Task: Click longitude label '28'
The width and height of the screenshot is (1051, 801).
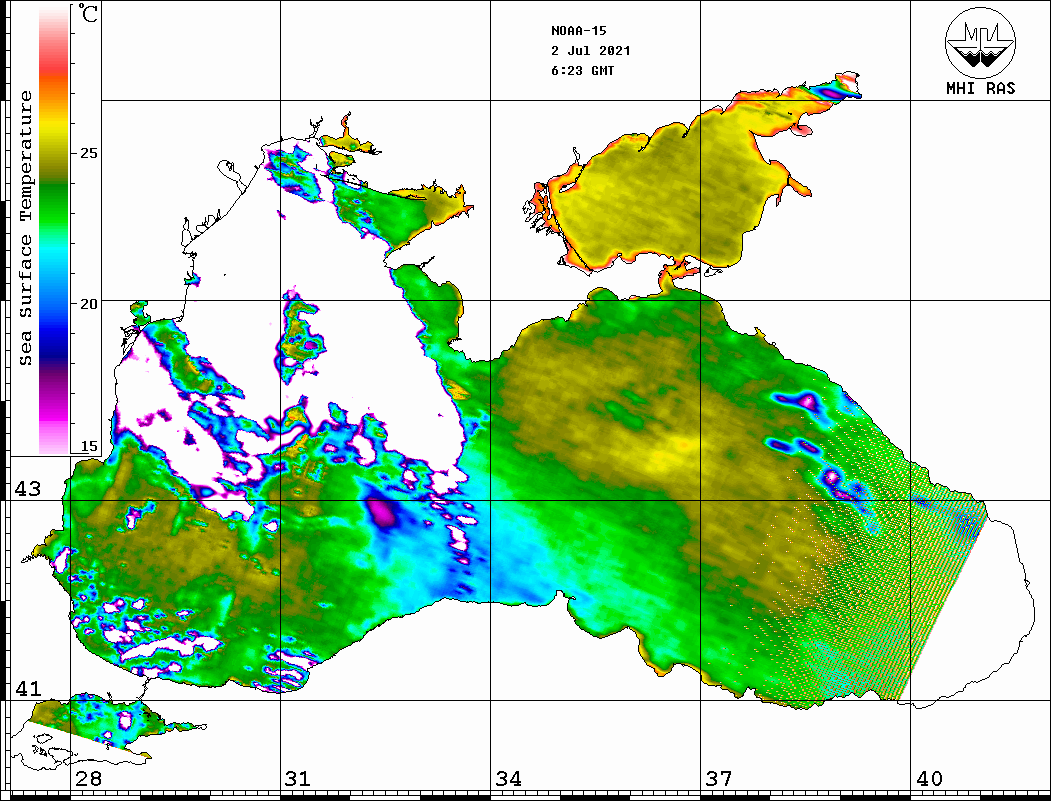Action: (x=88, y=779)
